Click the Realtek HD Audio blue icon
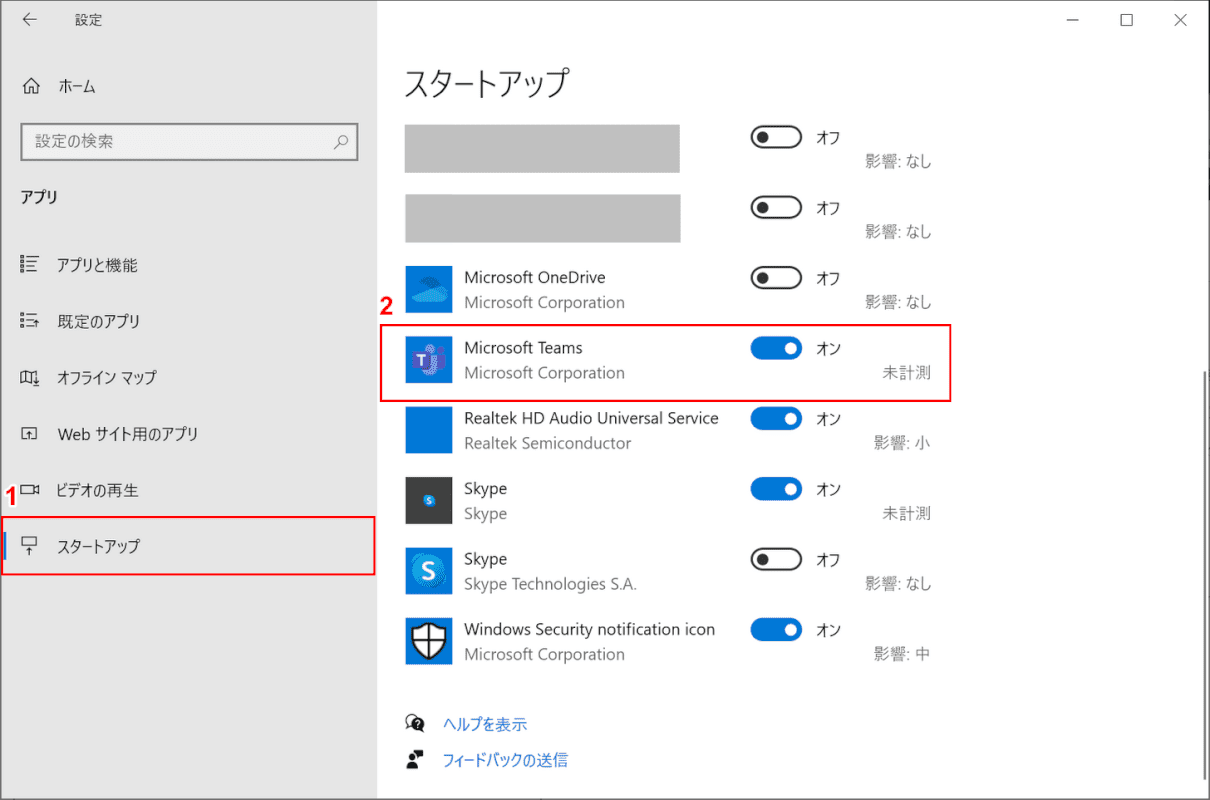The width and height of the screenshot is (1210, 800). coord(429,430)
